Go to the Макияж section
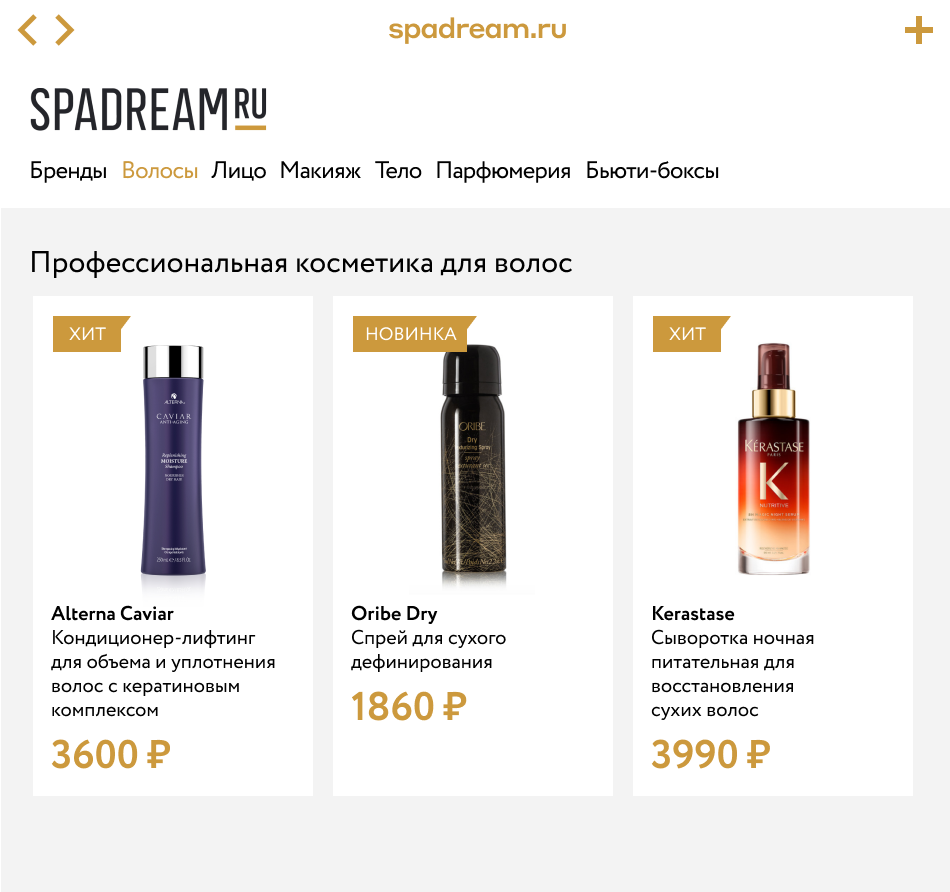This screenshot has height=892, width=950. (x=321, y=171)
